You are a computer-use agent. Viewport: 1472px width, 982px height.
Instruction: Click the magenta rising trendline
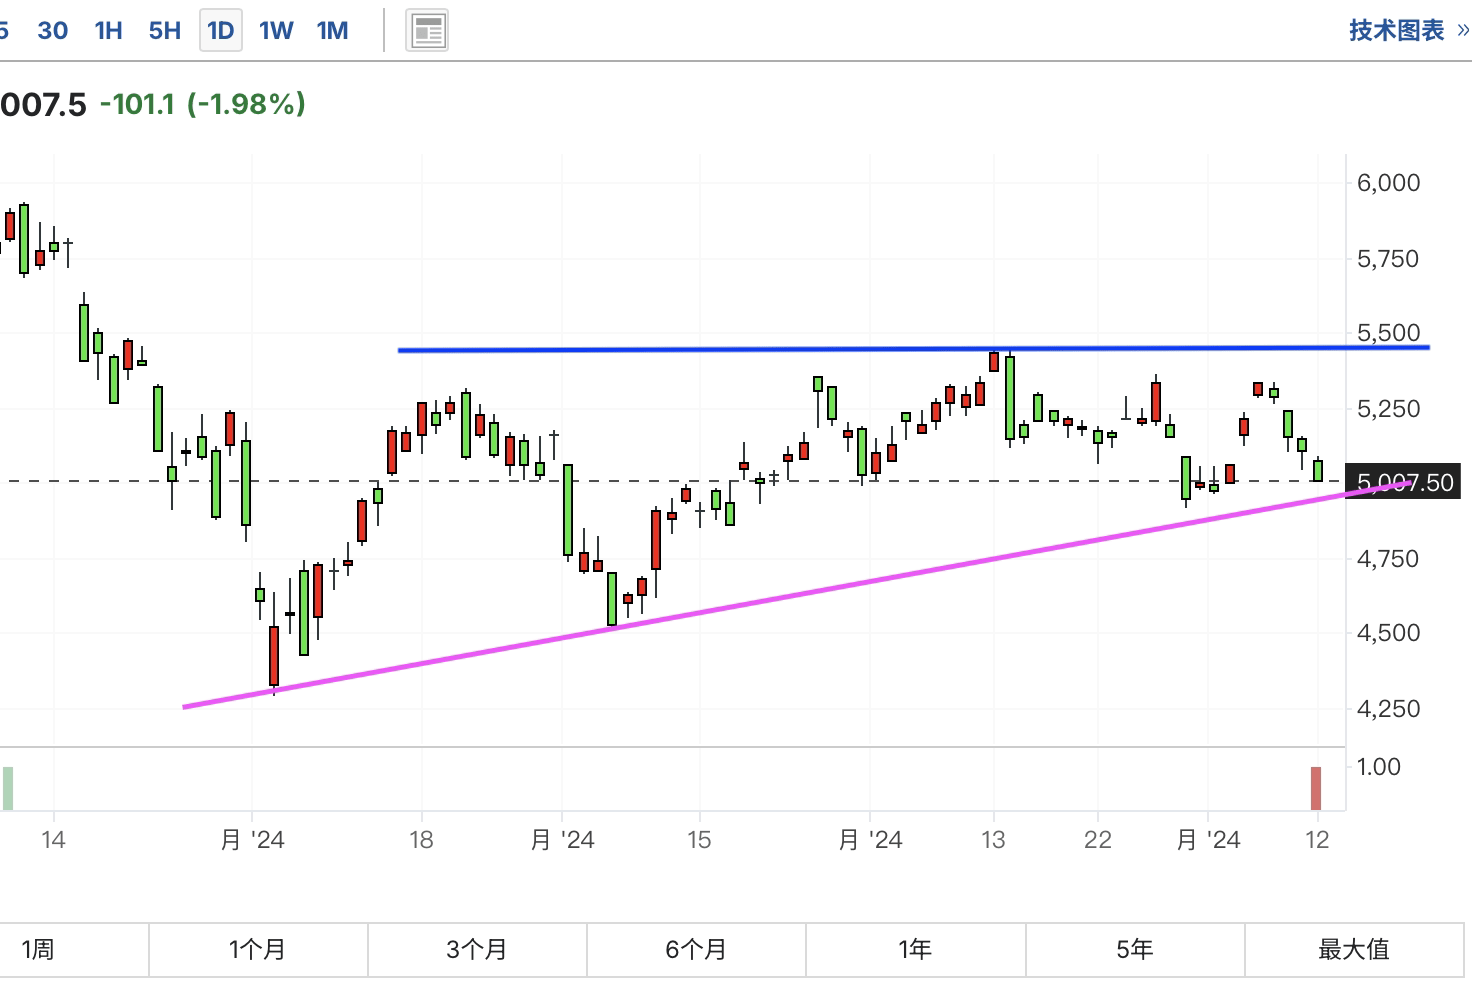797,595
